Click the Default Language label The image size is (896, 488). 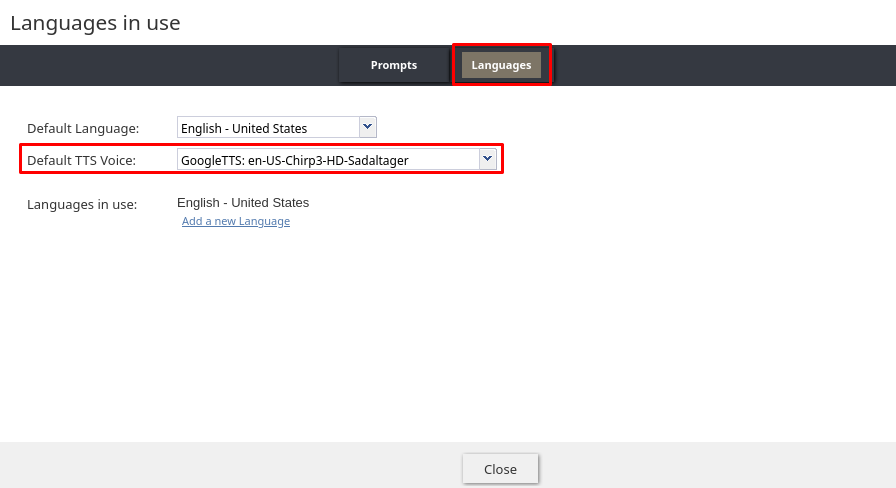pos(83,128)
